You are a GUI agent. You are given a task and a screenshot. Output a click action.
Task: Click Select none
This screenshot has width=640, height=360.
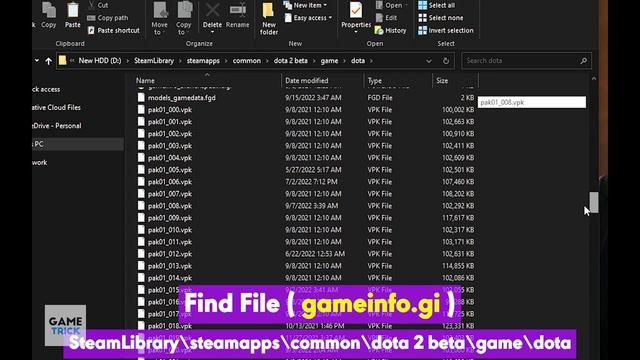pos(441,18)
